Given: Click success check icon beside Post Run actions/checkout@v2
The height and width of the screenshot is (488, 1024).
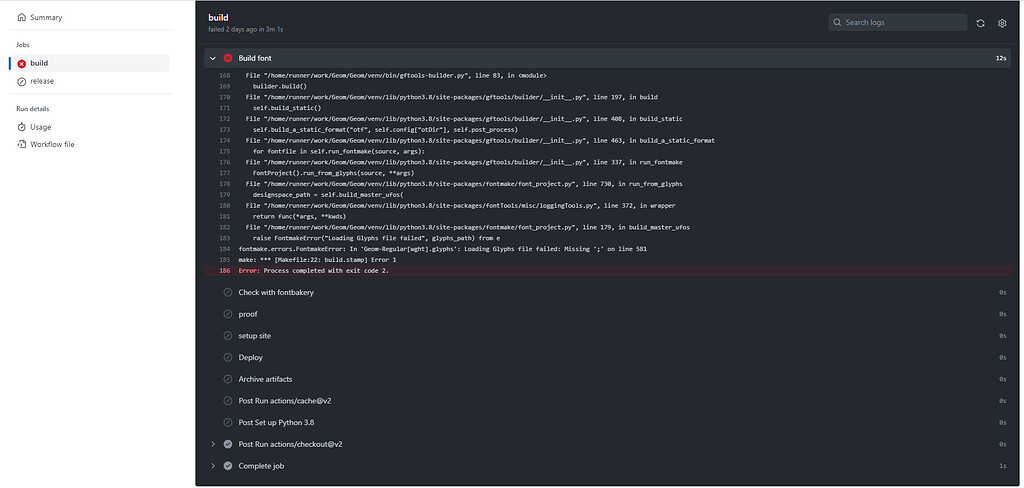Looking at the screenshot, I should pos(228,444).
